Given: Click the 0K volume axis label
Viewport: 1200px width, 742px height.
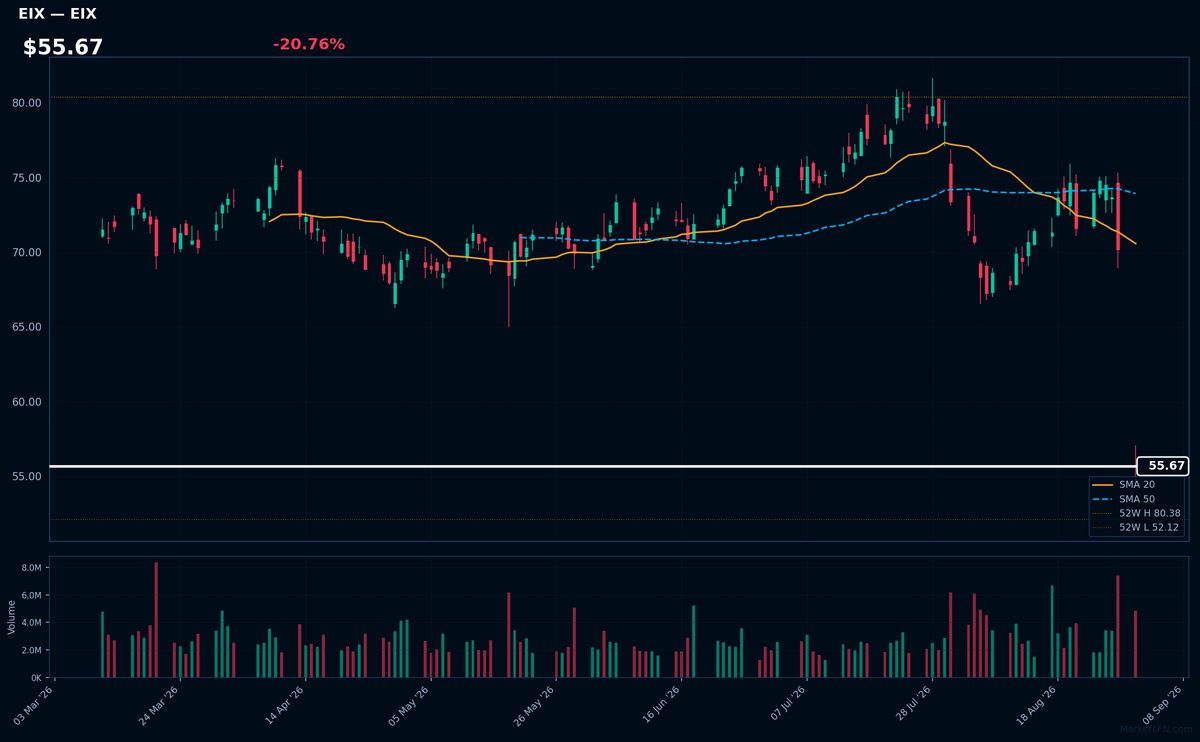Looking at the screenshot, I should tap(35, 678).
